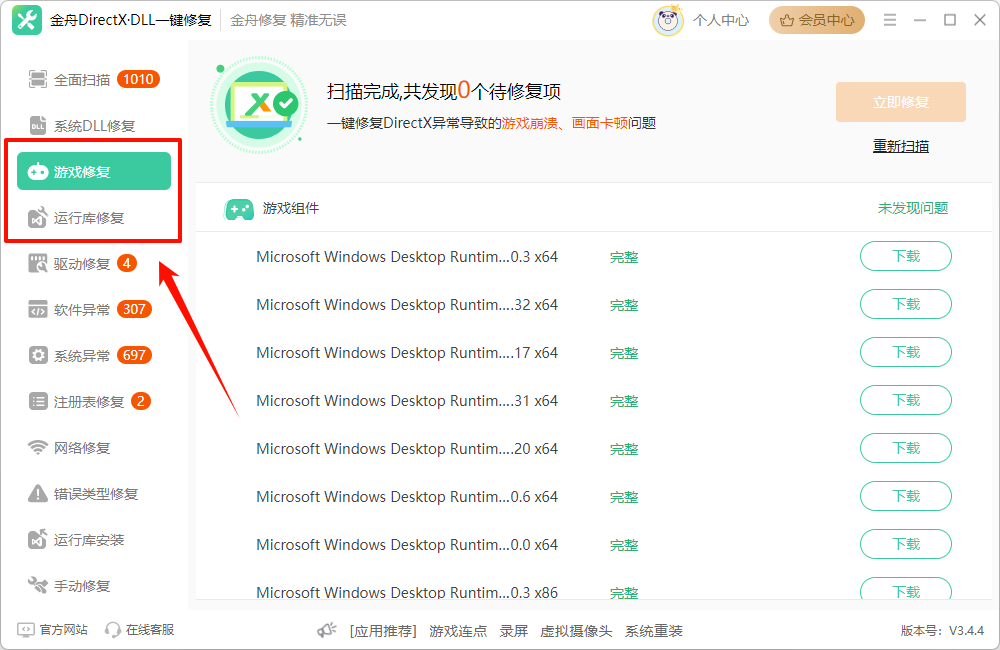Screen dimensions: 1000x650
Task: Open 错误类型修复 in the sidebar
Action: click(90, 493)
